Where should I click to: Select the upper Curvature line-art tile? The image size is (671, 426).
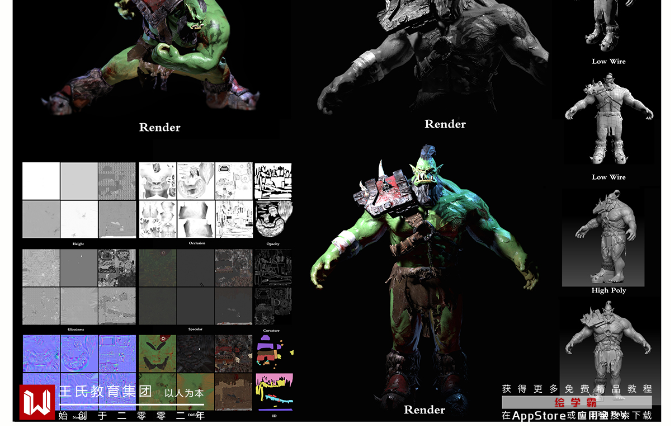tap(273, 268)
